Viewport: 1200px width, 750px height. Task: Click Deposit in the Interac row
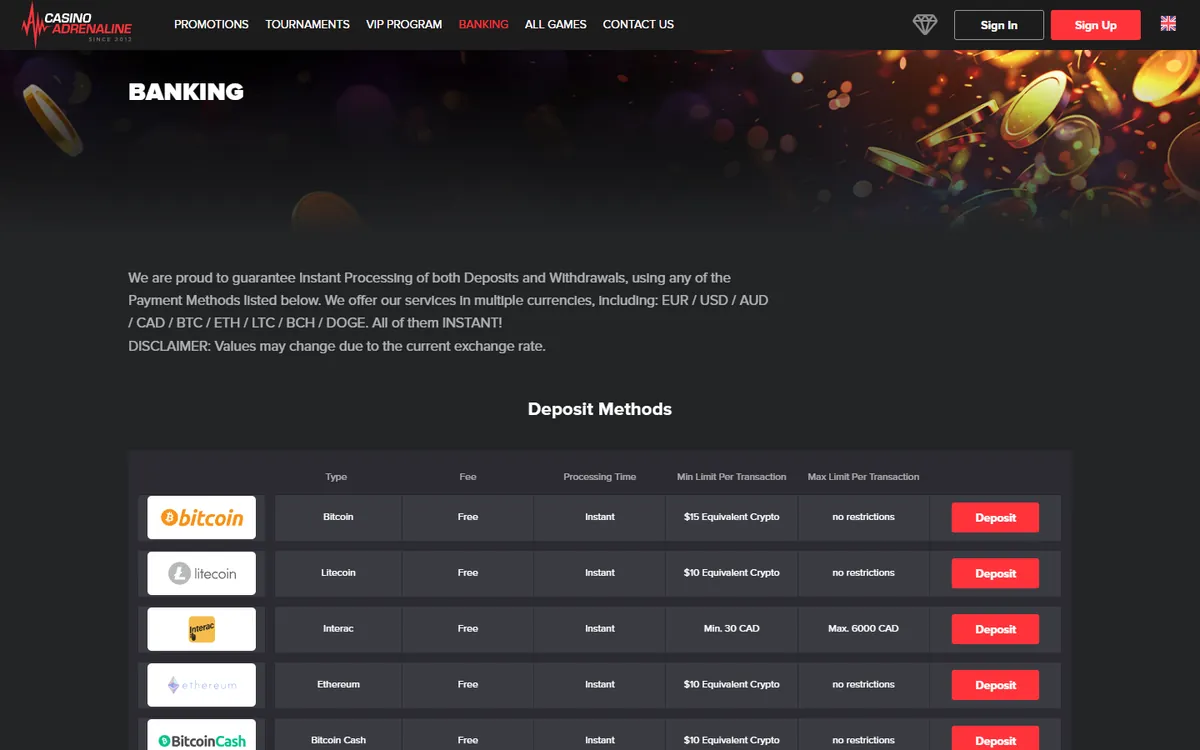tap(995, 630)
